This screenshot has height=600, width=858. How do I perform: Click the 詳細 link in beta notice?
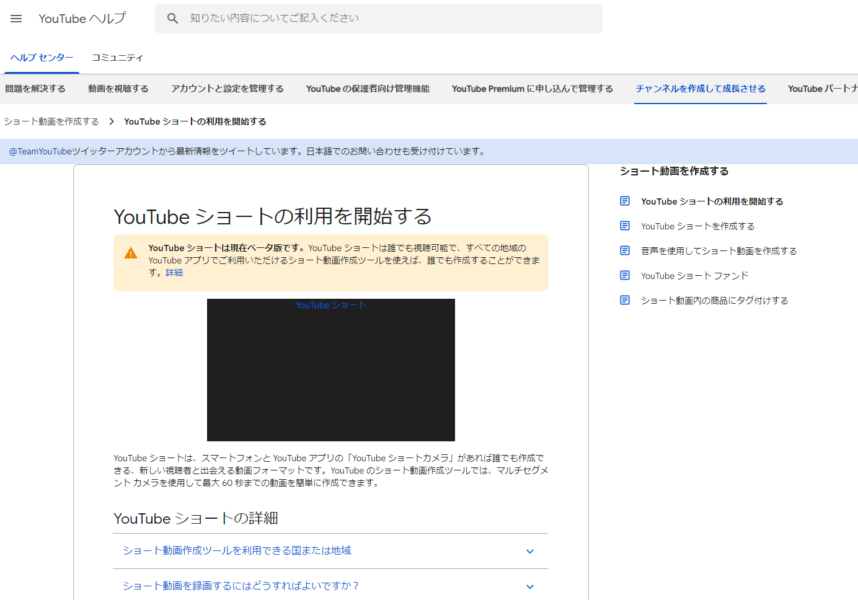174,272
